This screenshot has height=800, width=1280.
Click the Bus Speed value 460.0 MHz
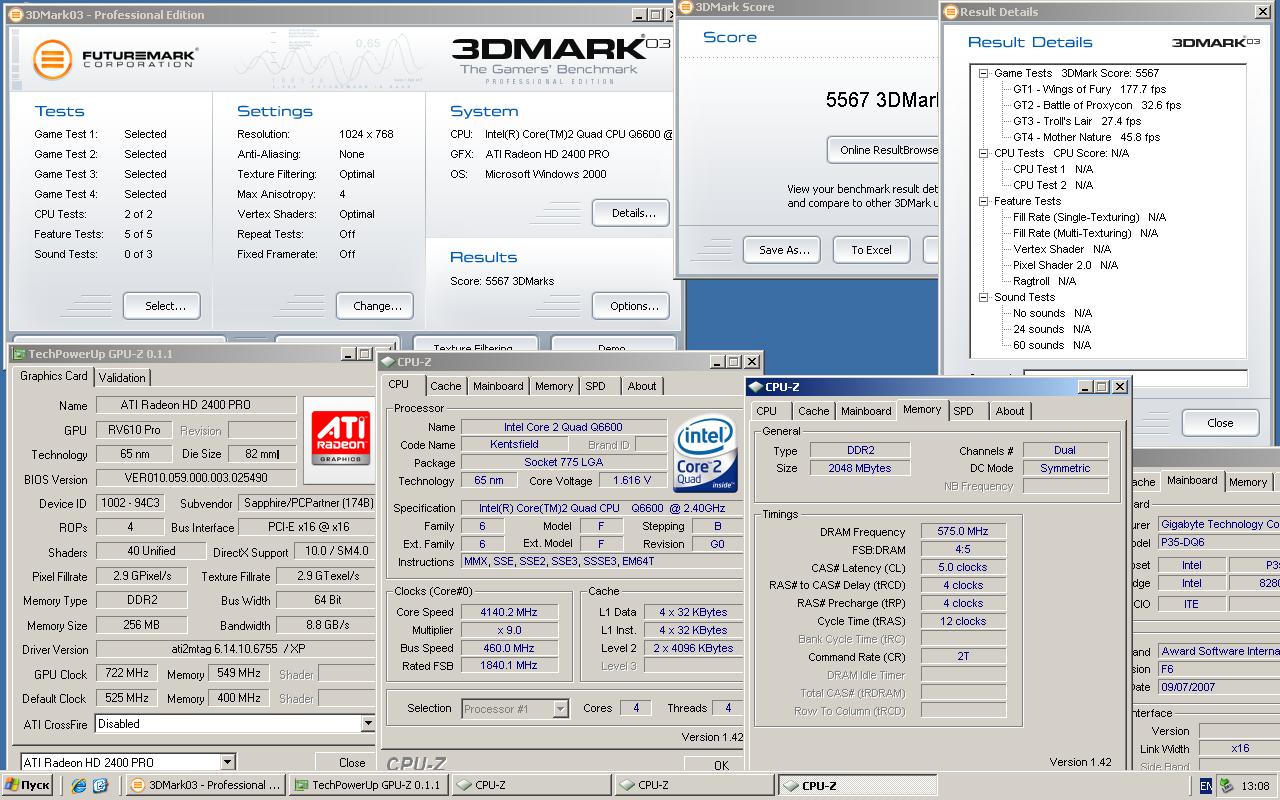(508, 648)
